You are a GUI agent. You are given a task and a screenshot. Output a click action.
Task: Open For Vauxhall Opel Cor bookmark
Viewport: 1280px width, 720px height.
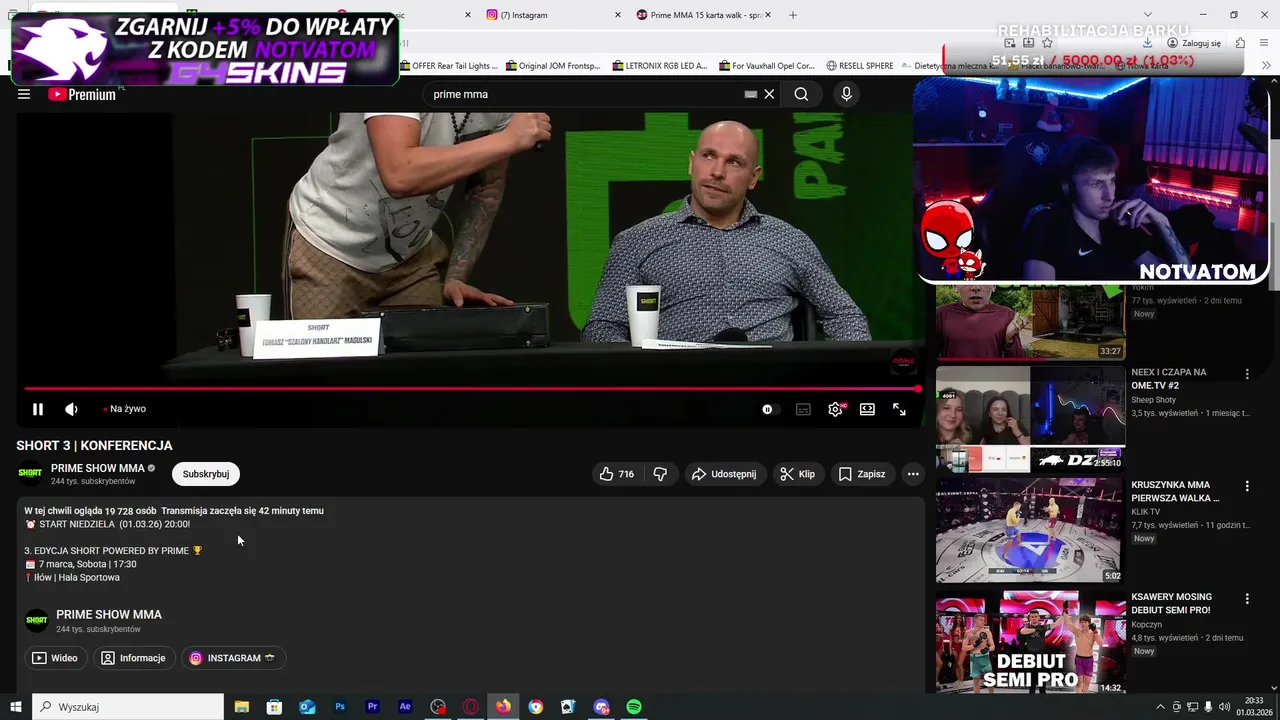766,66
